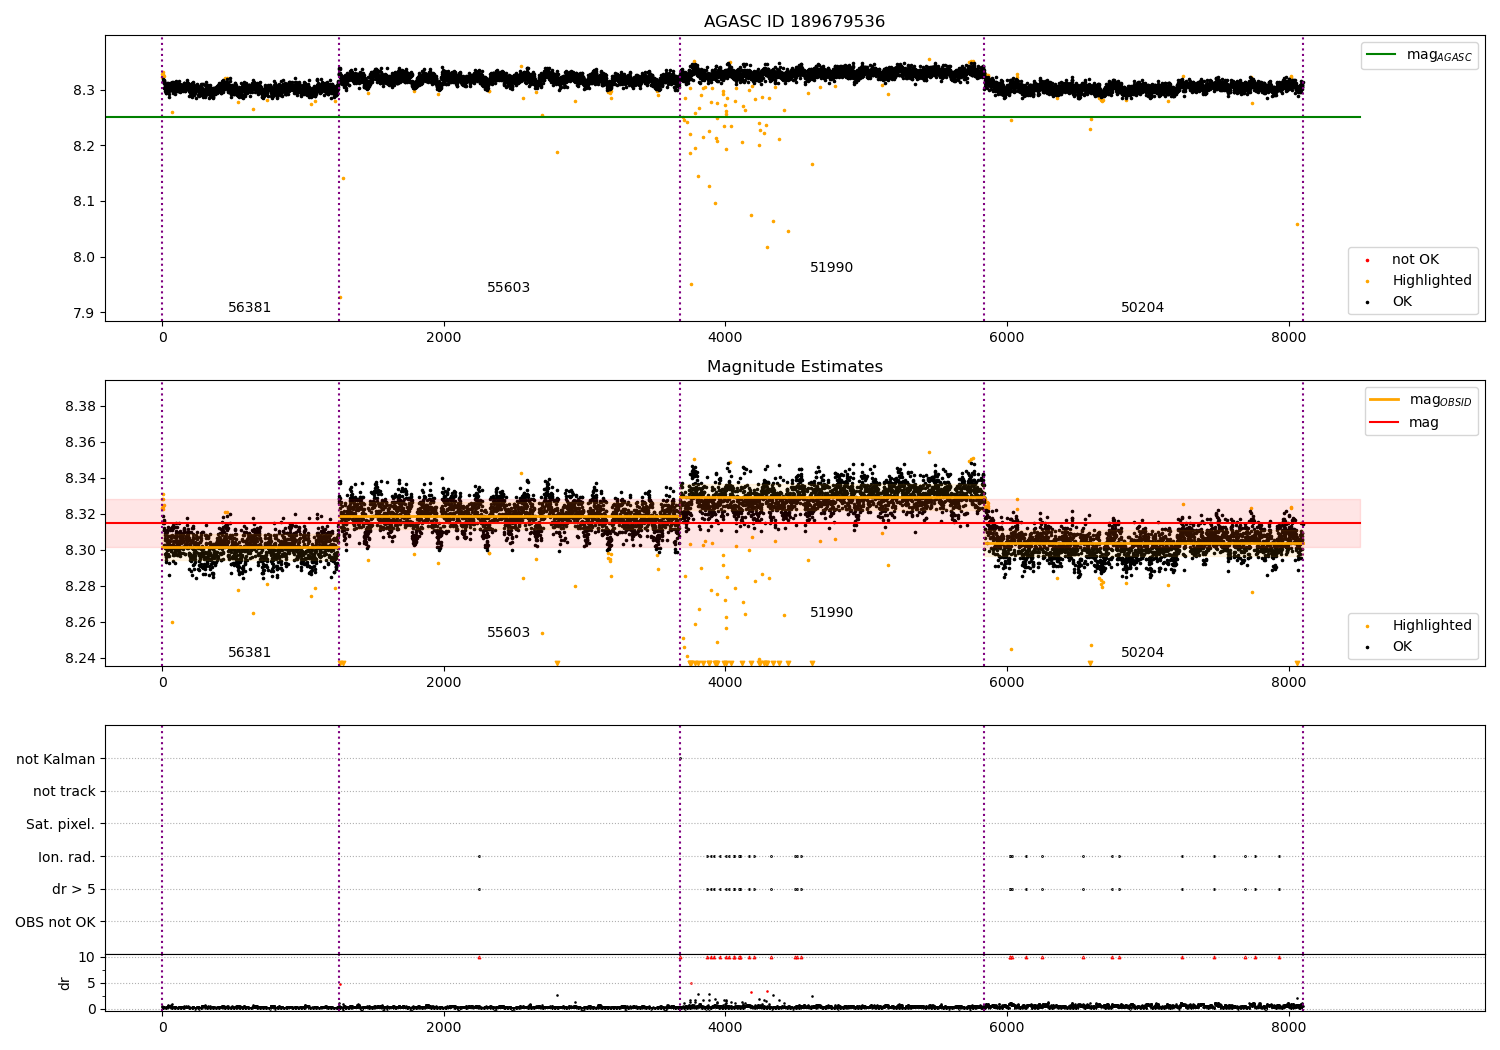Viewport: 1500px width, 1050px height.
Task: Select the orange mag OBSID legend entry
Action: [1421, 400]
